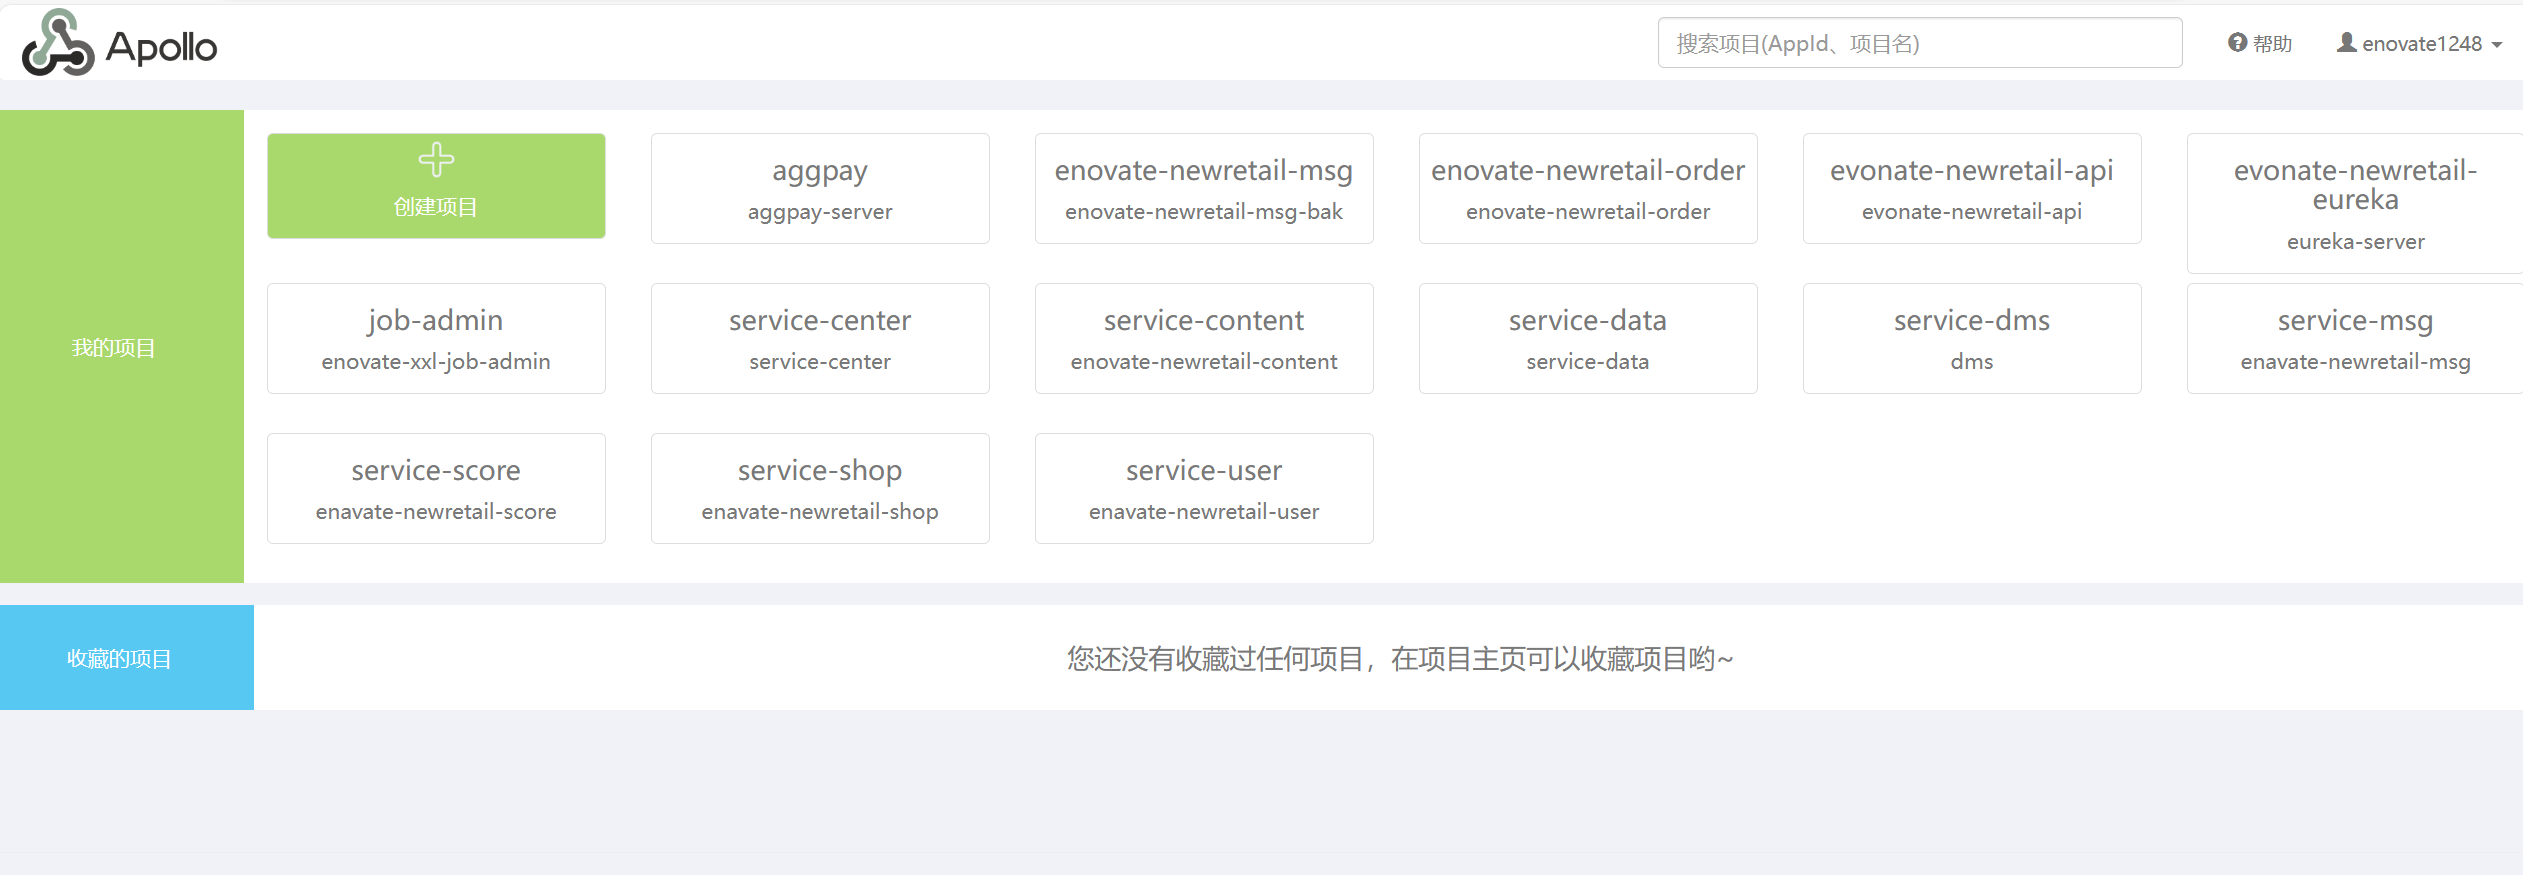Image resolution: width=2523 pixels, height=875 pixels.
Task: Click the Apollo logo icon
Action: (x=58, y=43)
